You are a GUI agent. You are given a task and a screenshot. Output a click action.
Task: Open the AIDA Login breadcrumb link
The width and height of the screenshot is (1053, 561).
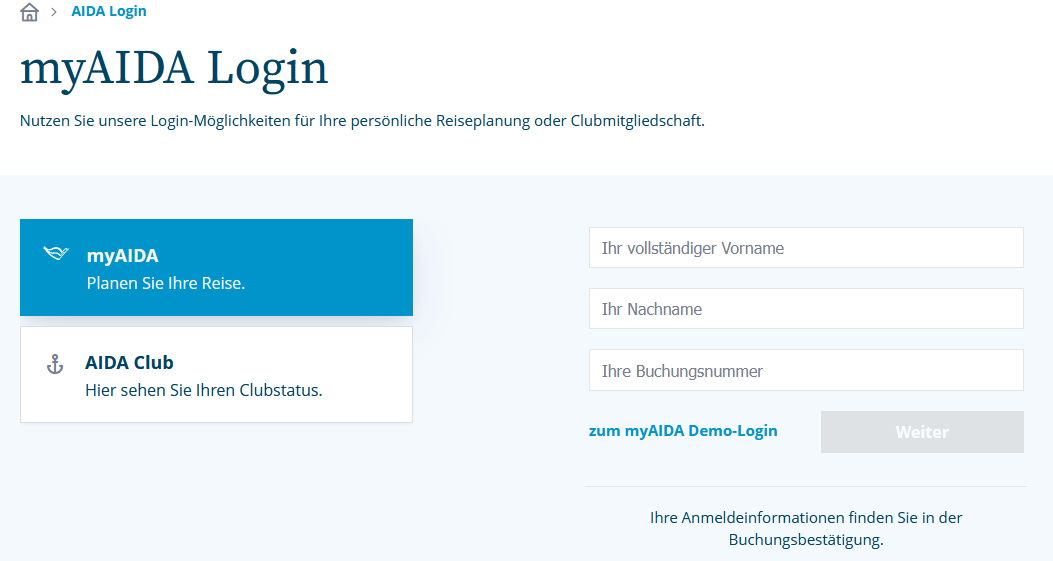coord(109,11)
